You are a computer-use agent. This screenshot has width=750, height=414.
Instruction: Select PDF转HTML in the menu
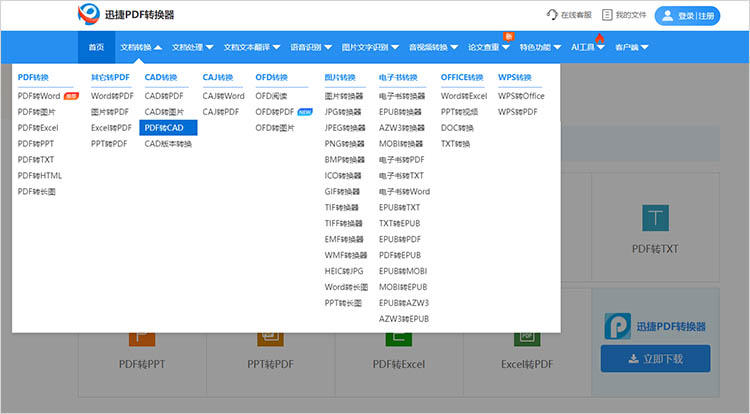[40, 175]
